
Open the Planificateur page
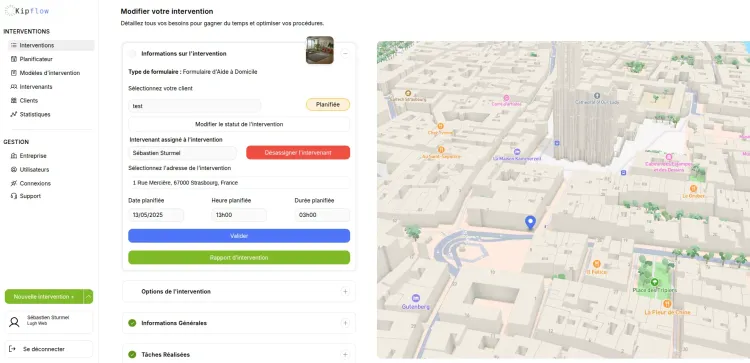(x=36, y=59)
